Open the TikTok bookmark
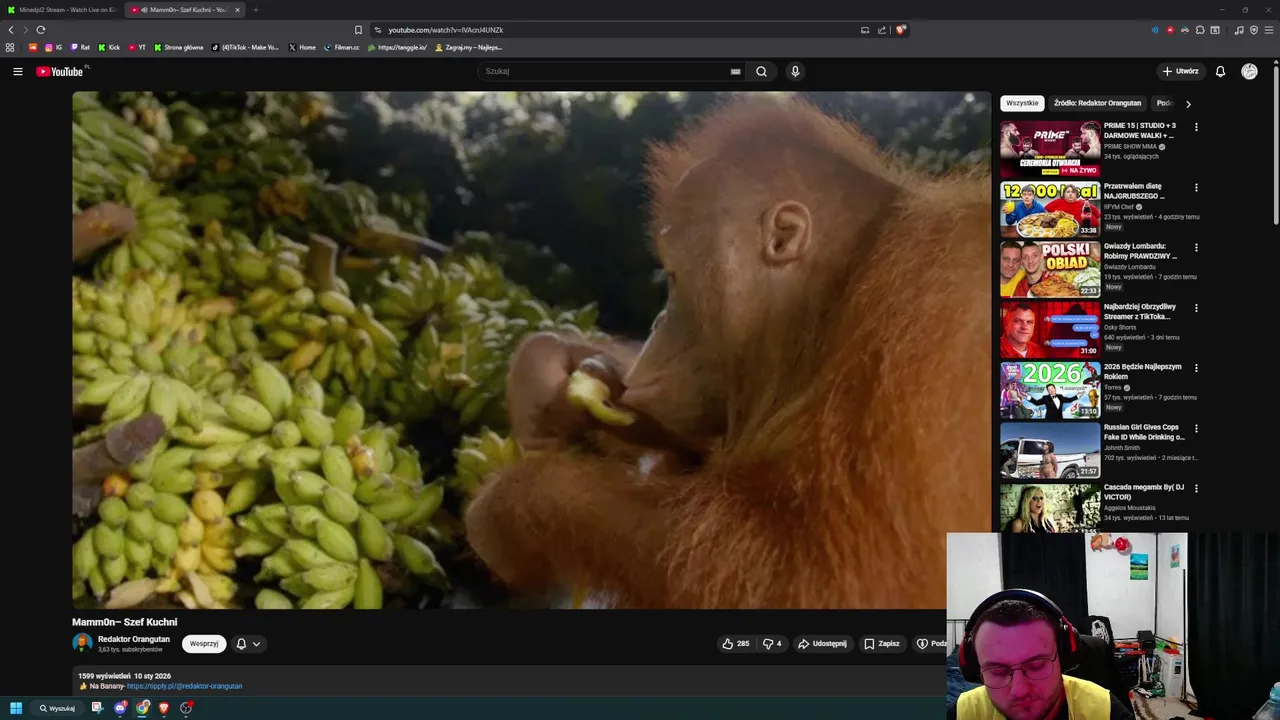The height and width of the screenshot is (720, 1280). (x=245, y=47)
